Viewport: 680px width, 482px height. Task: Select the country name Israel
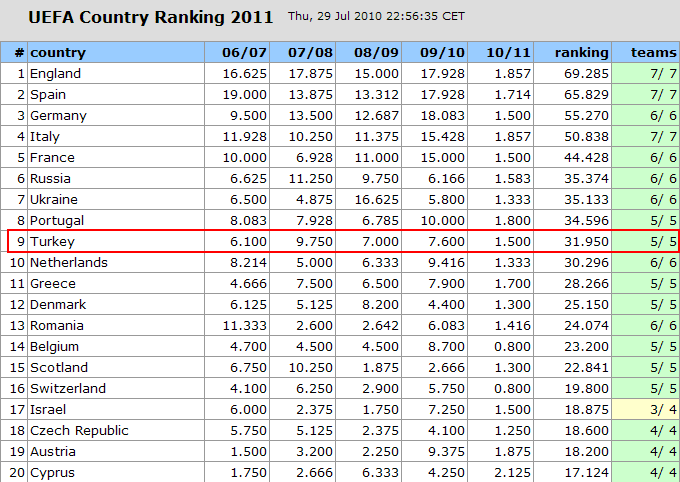[48, 410]
